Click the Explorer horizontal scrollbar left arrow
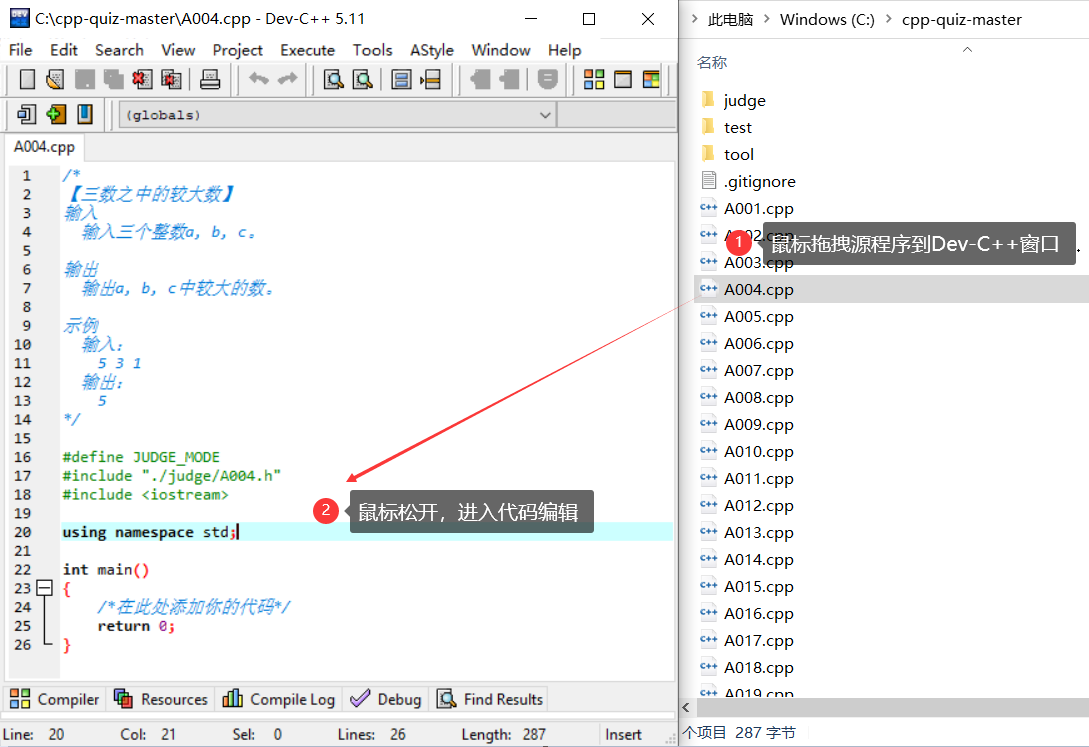This screenshot has width=1089, height=747. pos(686,707)
